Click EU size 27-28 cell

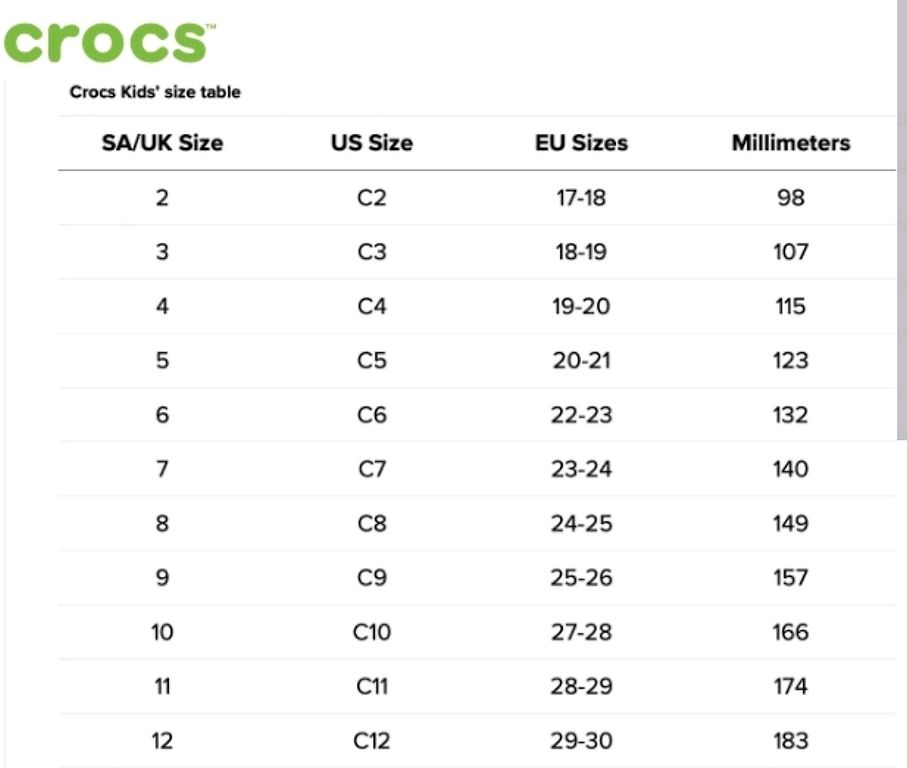(x=581, y=632)
